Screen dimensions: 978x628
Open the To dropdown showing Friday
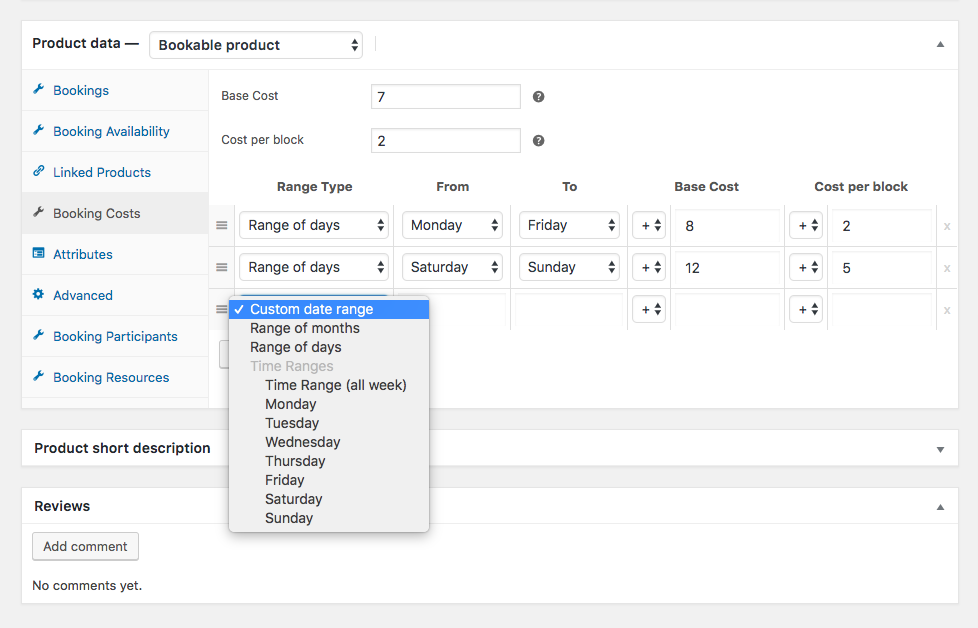point(569,226)
